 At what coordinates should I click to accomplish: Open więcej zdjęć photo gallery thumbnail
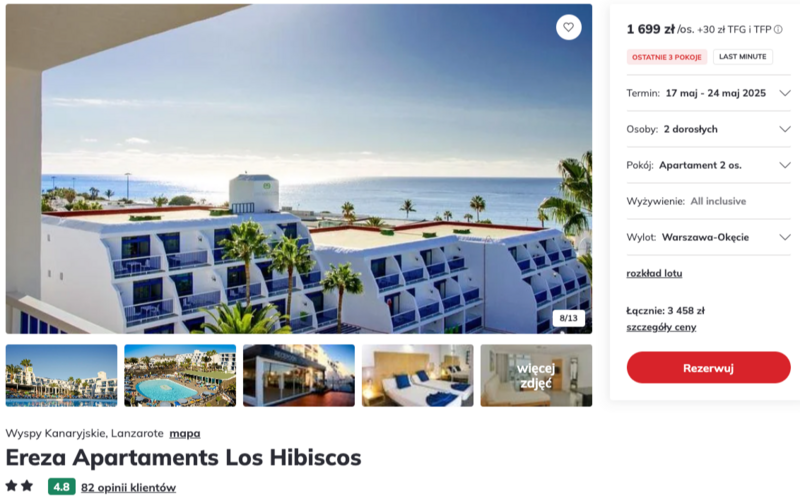click(x=536, y=375)
